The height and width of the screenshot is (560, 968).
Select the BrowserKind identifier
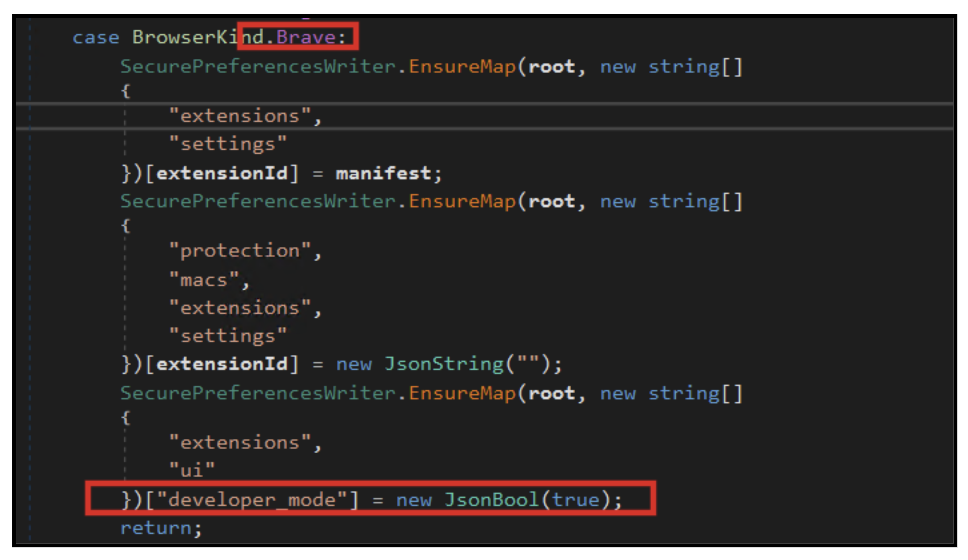click(x=198, y=37)
